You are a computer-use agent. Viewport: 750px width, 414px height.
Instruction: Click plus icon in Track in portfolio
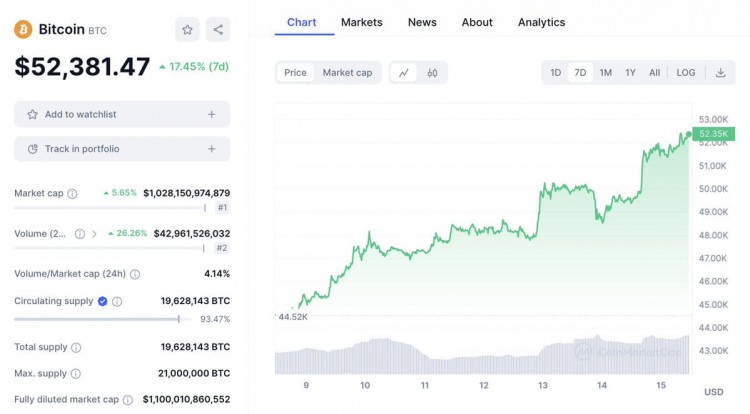tap(211, 149)
